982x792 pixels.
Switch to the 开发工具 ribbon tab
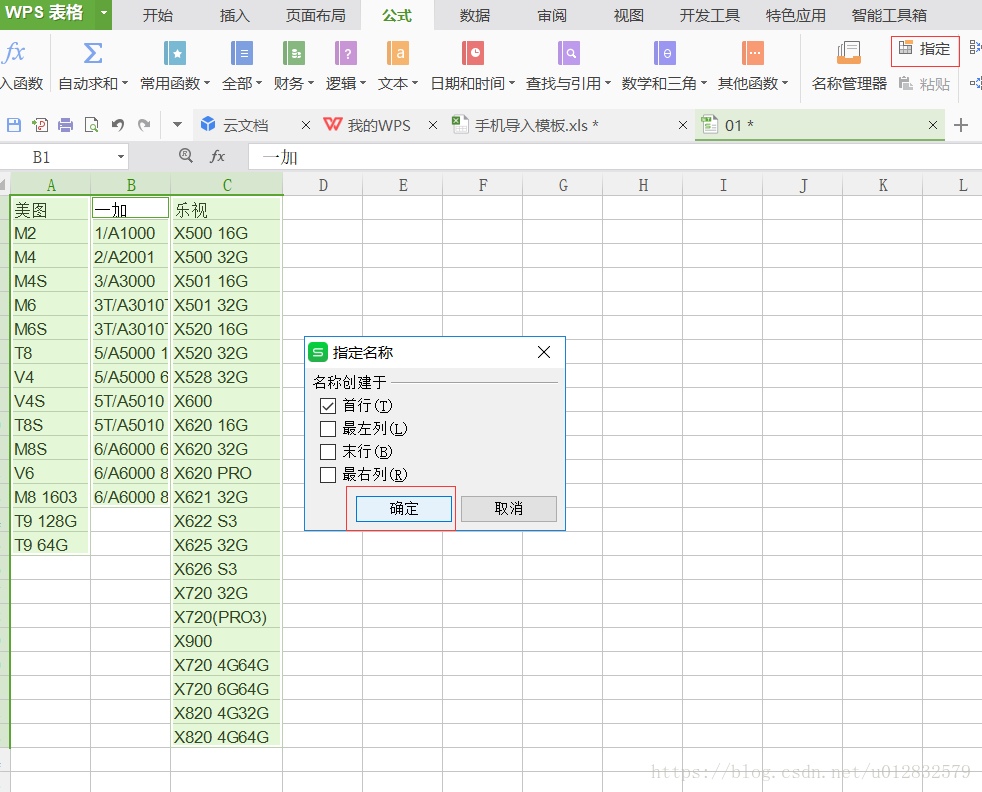tap(710, 15)
